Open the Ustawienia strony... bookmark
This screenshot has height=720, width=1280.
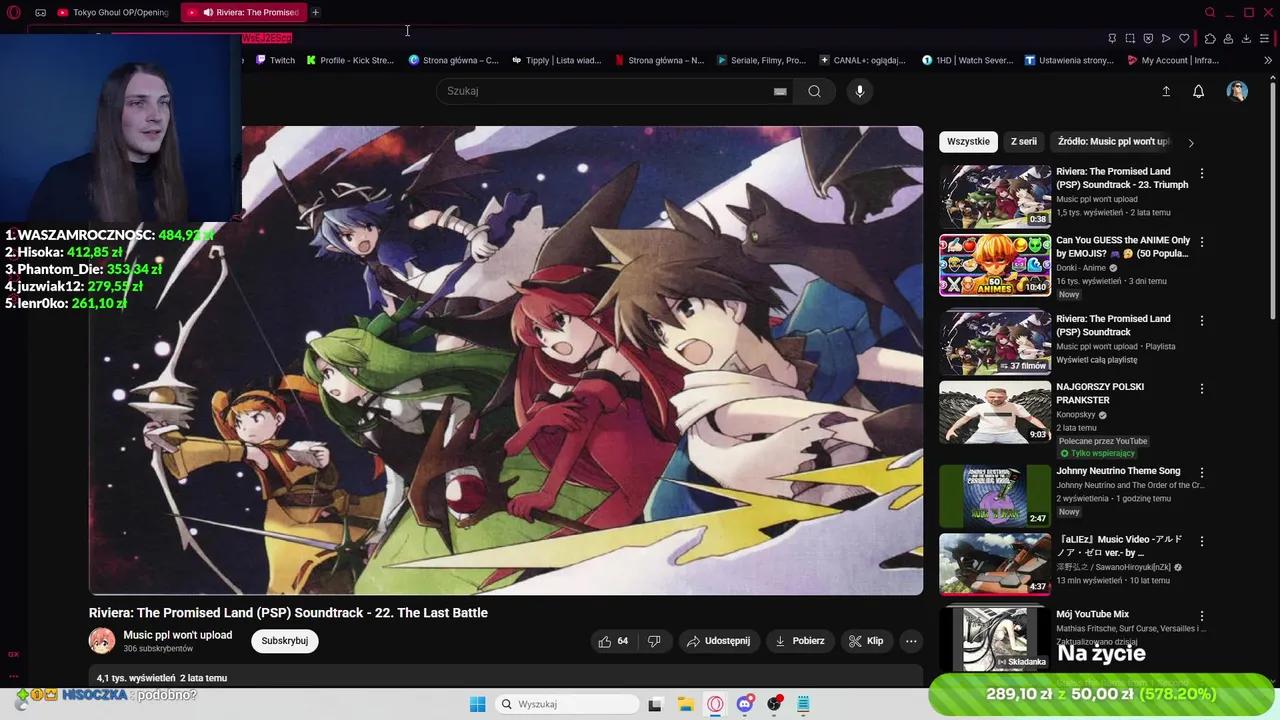click(x=1069, y=60)
